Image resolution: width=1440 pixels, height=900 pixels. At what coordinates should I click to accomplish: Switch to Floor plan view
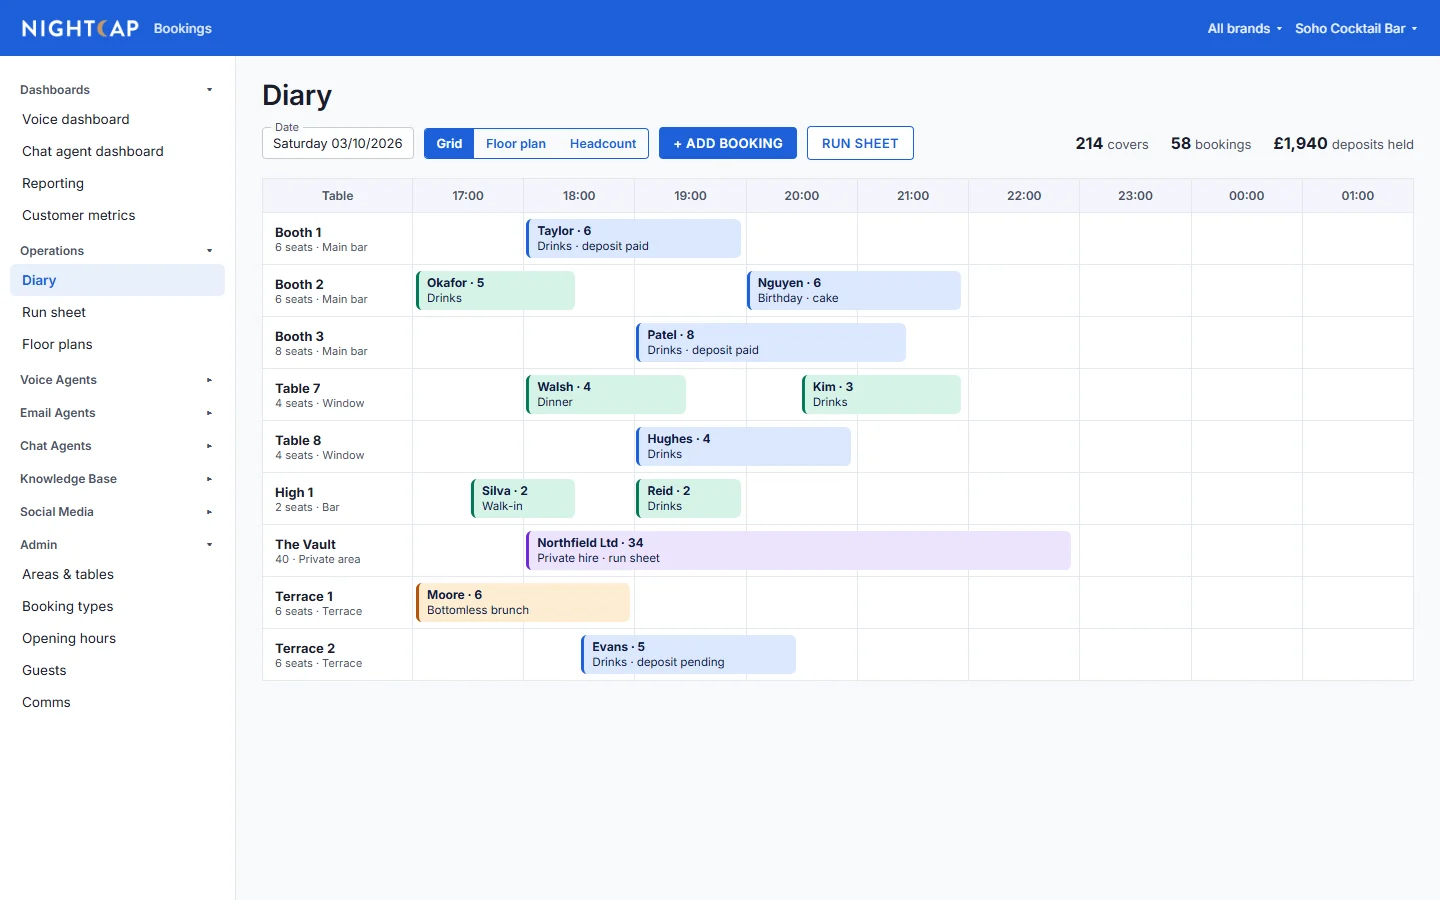click(x=516, y=143)
